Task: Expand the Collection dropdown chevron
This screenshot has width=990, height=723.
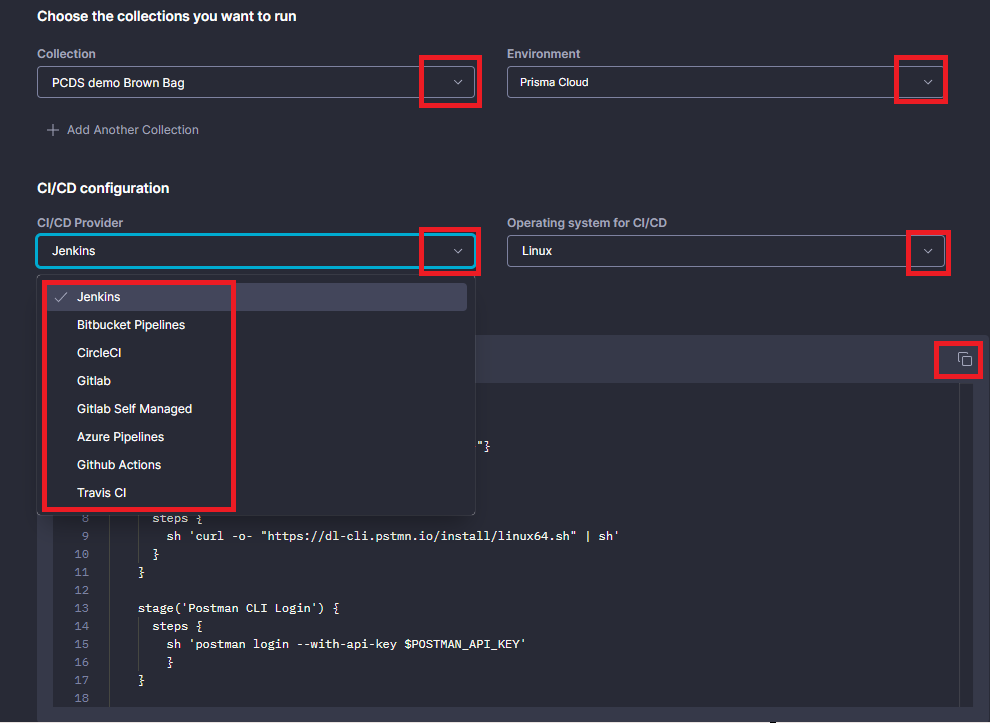Action: (457, 83)
